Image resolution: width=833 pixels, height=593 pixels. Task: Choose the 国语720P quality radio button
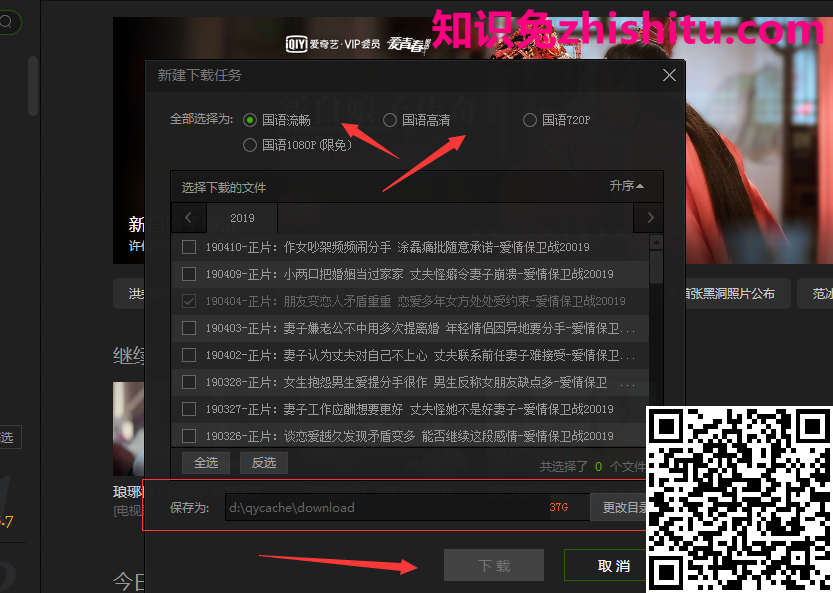pyautogui.click(x=530, y=120)
